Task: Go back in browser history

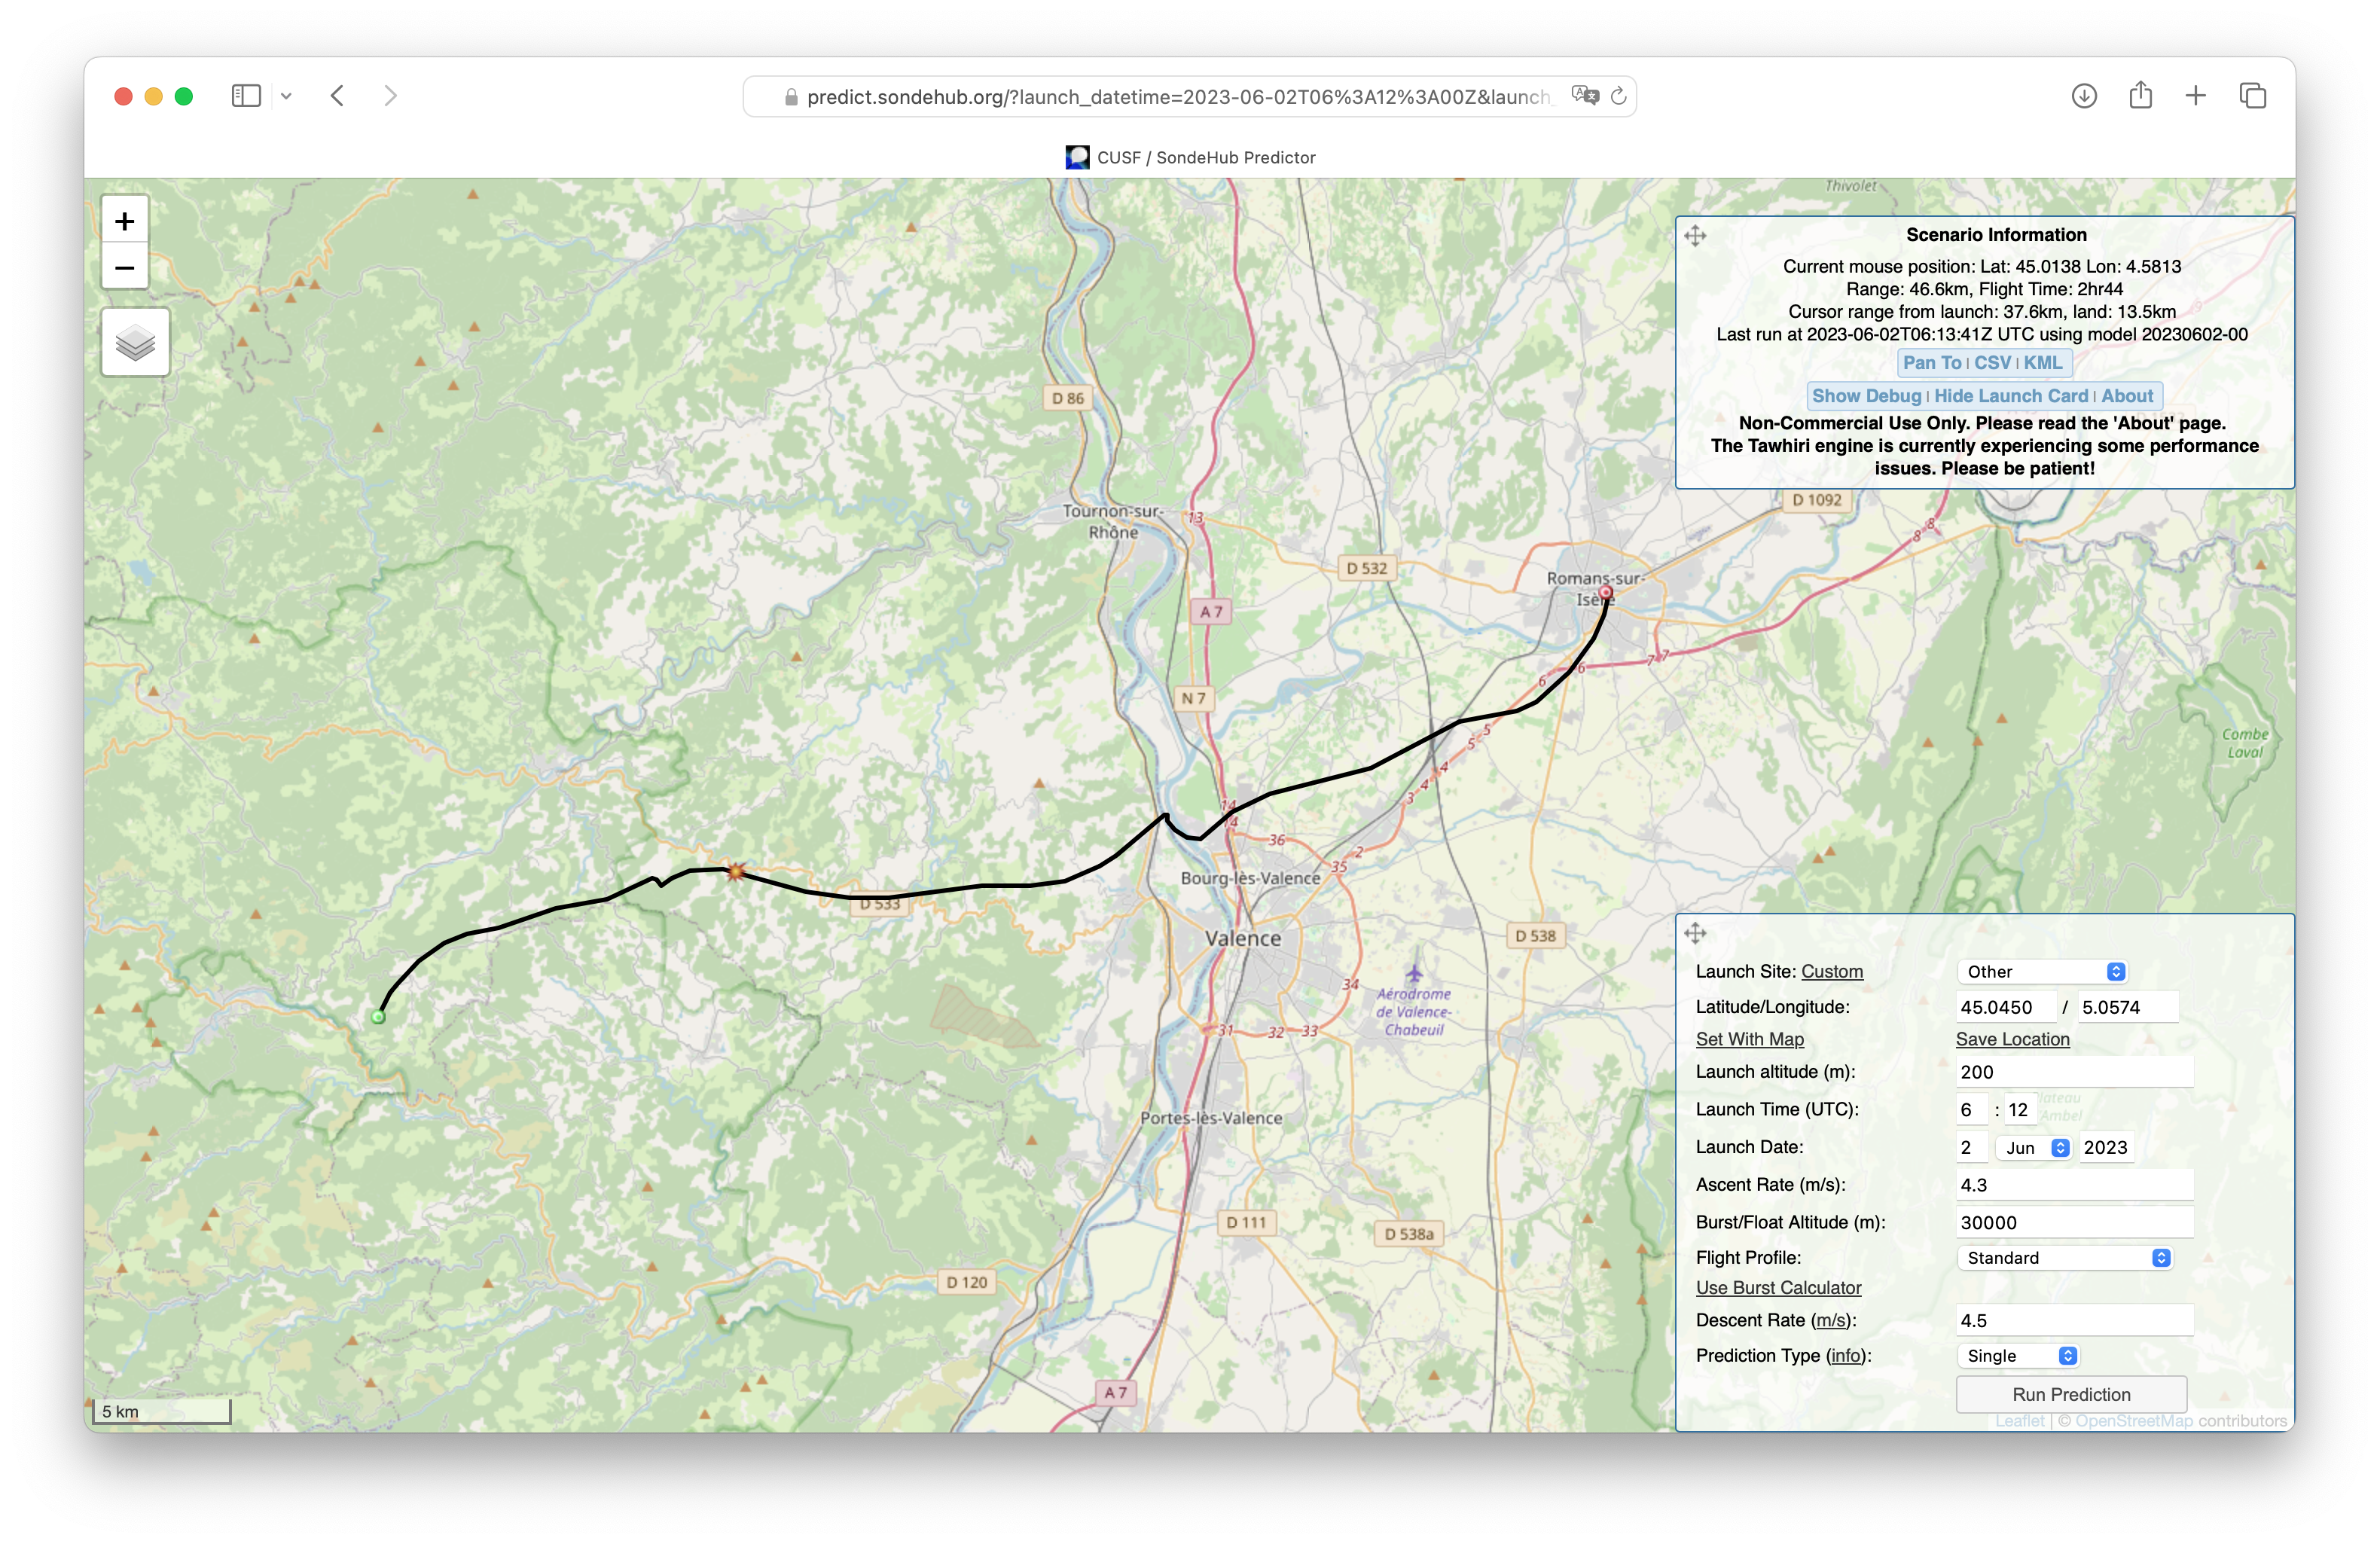Action: [338, 96]
